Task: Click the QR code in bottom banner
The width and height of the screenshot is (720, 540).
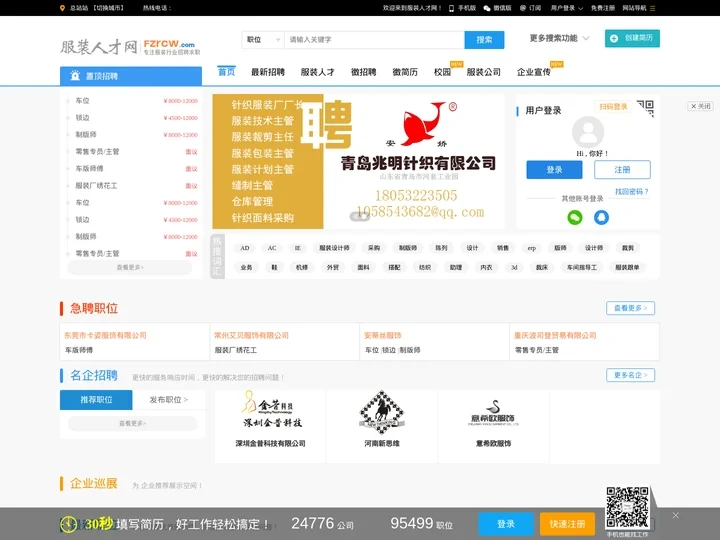Action: [x=627, y=507]
